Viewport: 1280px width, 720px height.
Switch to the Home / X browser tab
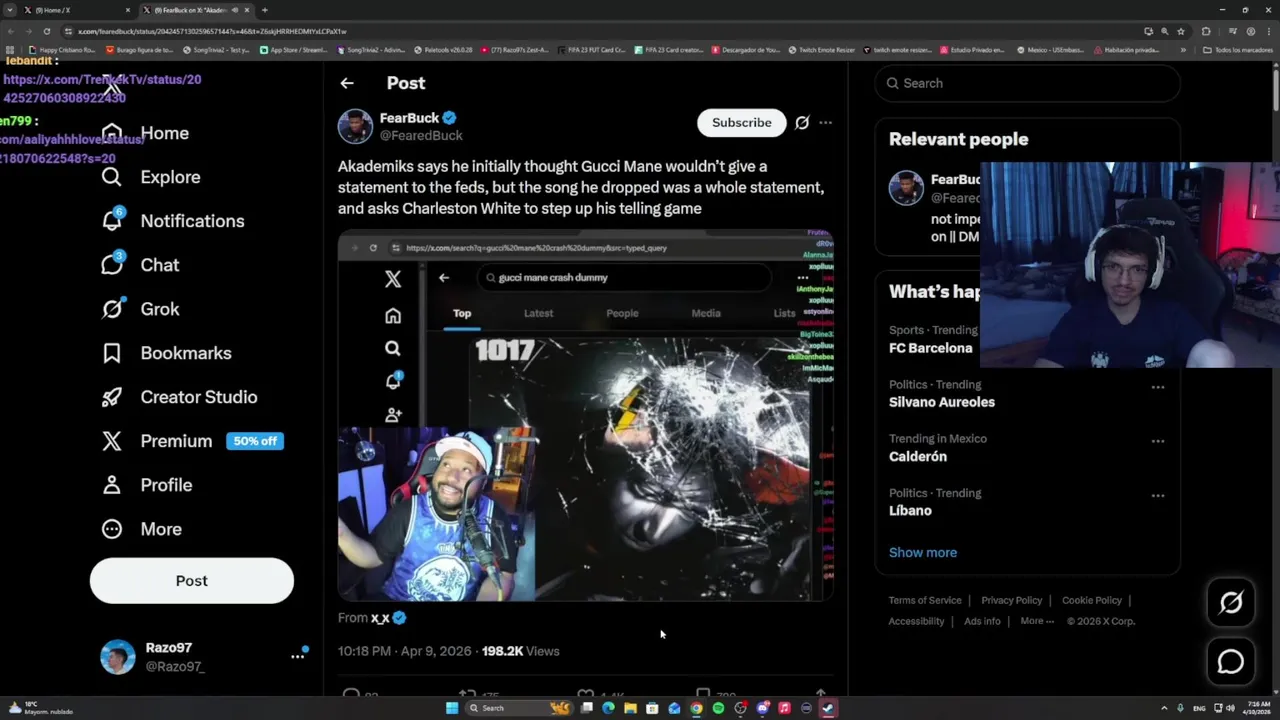pyautogui.click(x=78, y=10)
